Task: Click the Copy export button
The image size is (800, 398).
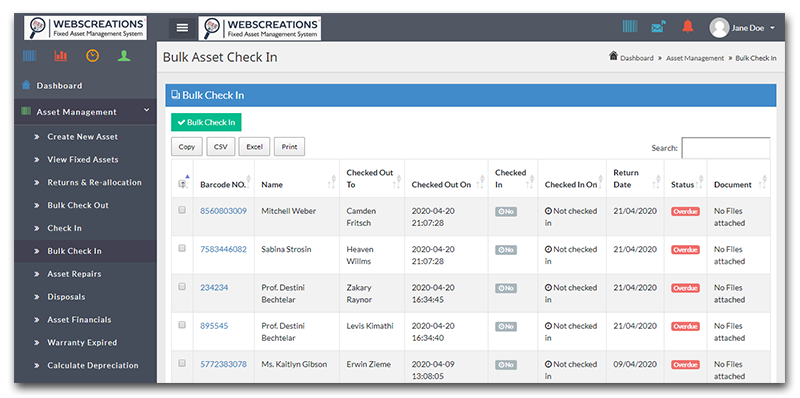Action: coord(187,147)
